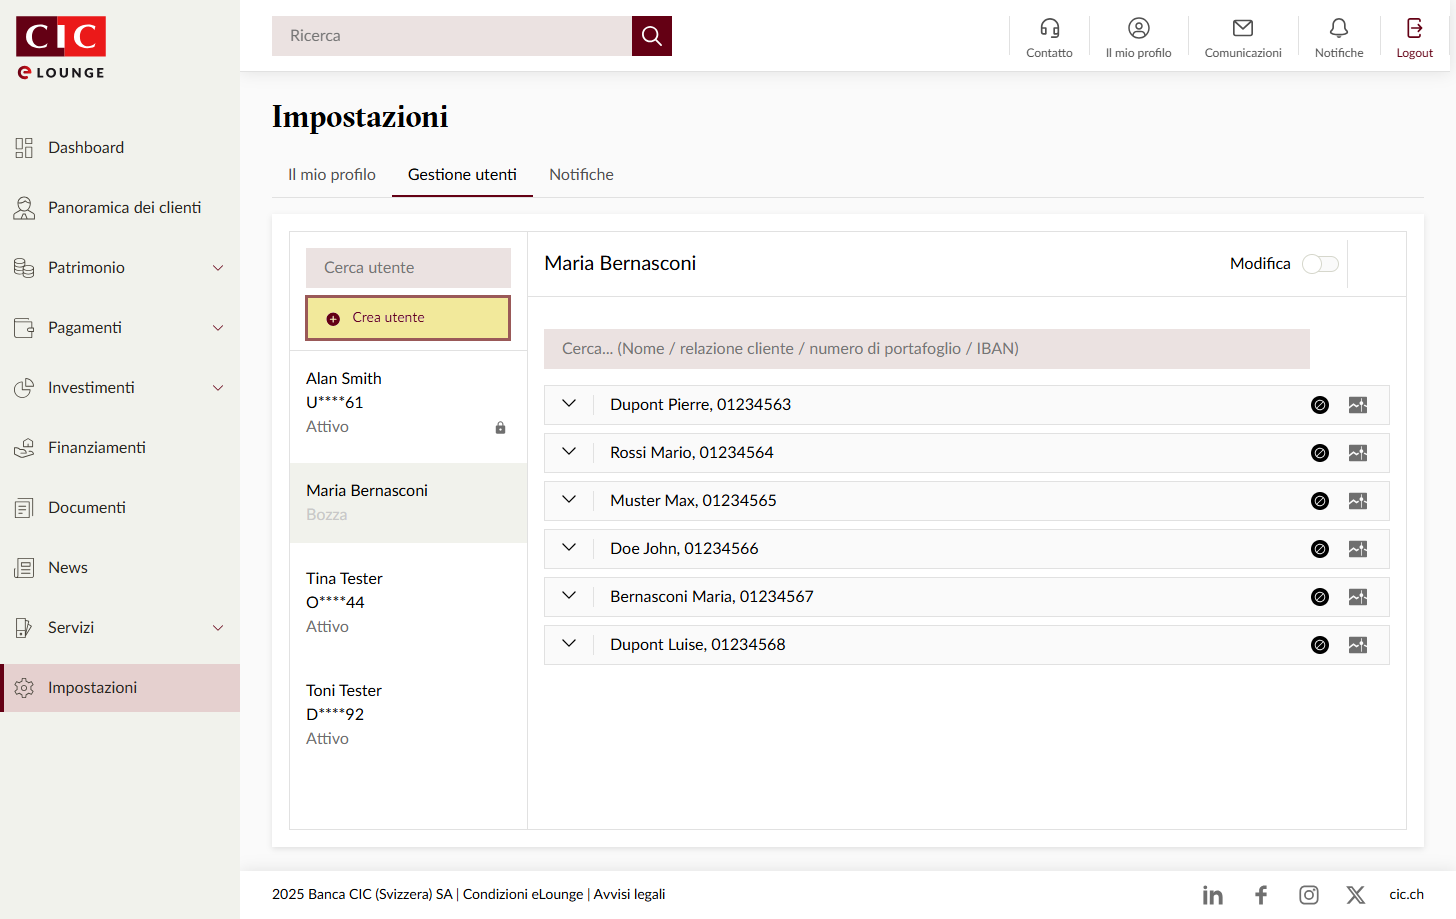Click the Logout icon
Screen dimensions: 1456x919
(1414, 29)
